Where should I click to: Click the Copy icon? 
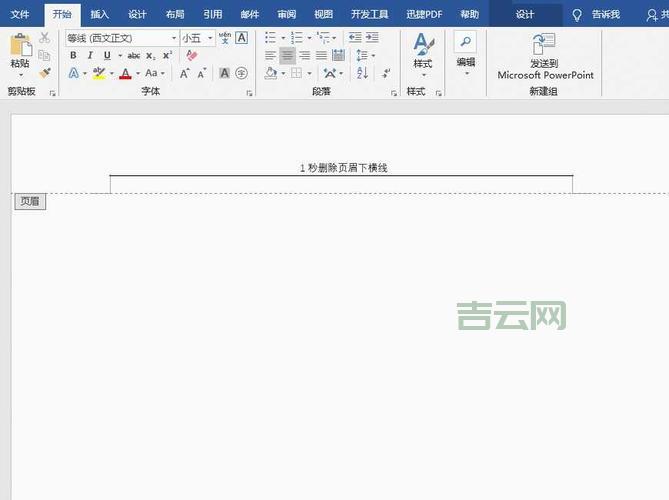(44, 55)
